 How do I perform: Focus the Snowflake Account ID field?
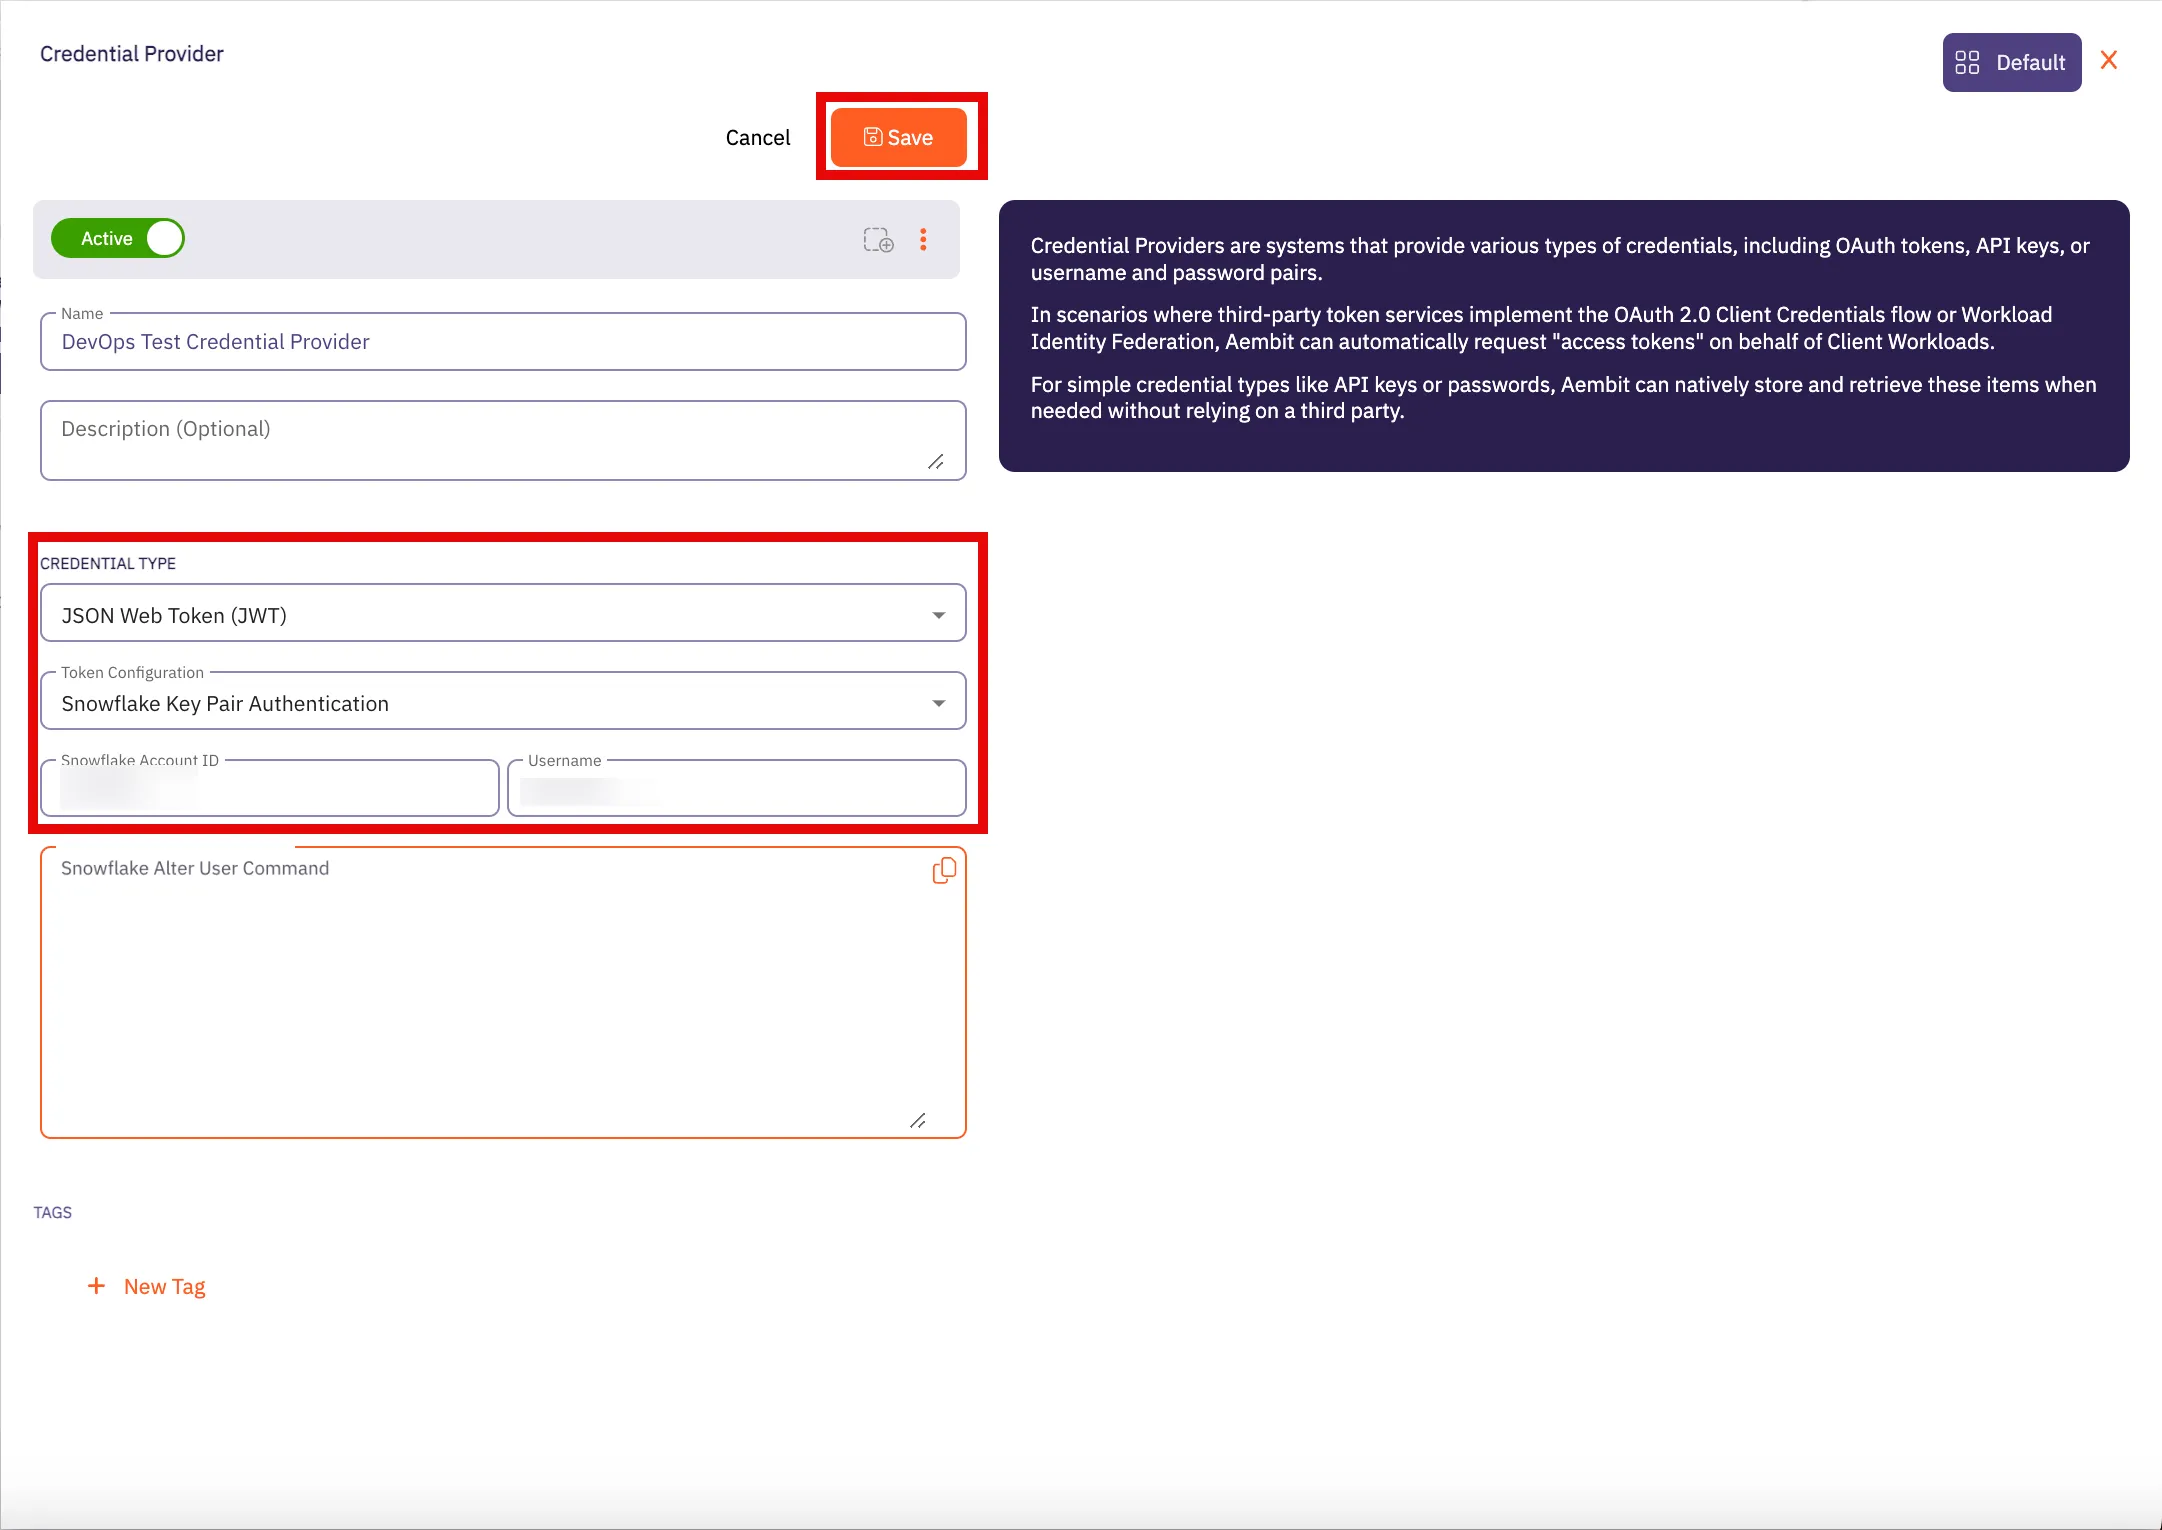(270, 790)
